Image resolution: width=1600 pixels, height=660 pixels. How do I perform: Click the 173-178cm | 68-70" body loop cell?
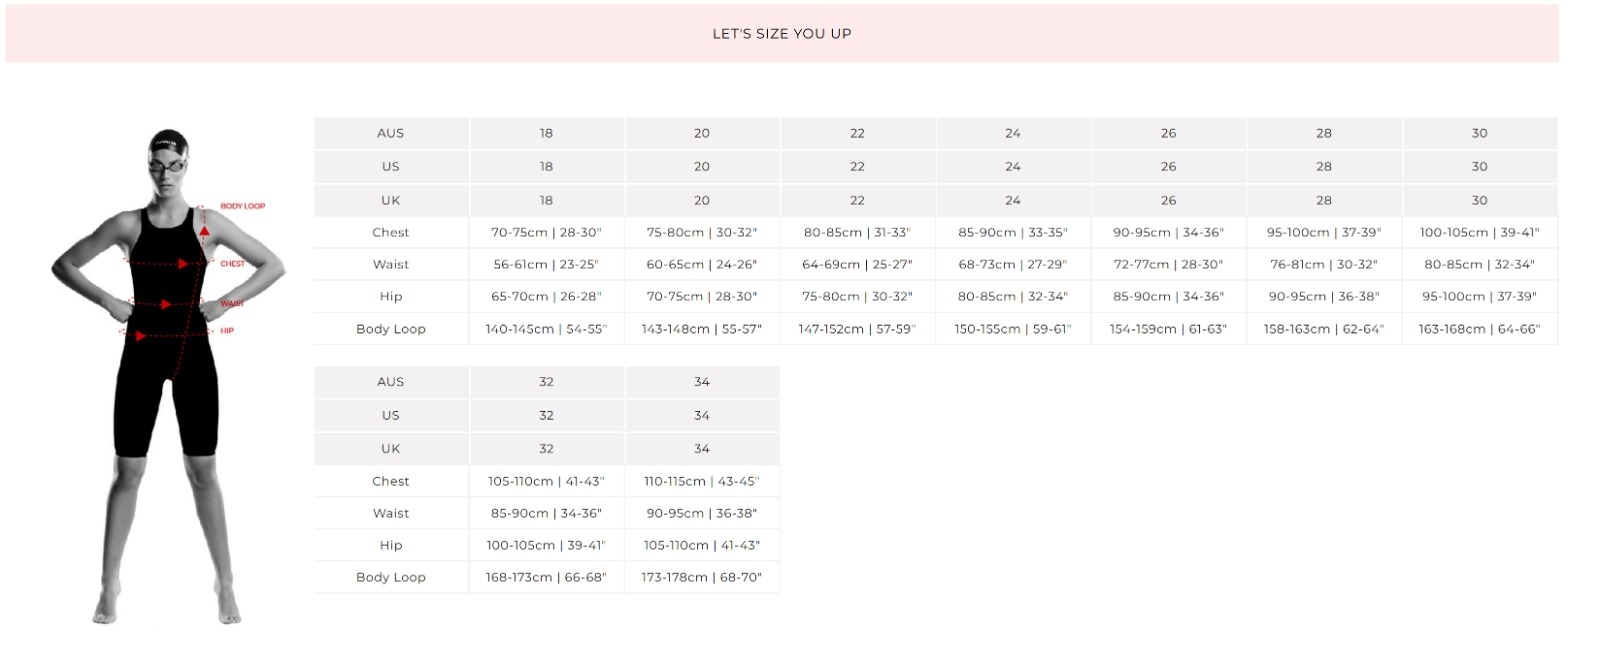pos(701,578)
